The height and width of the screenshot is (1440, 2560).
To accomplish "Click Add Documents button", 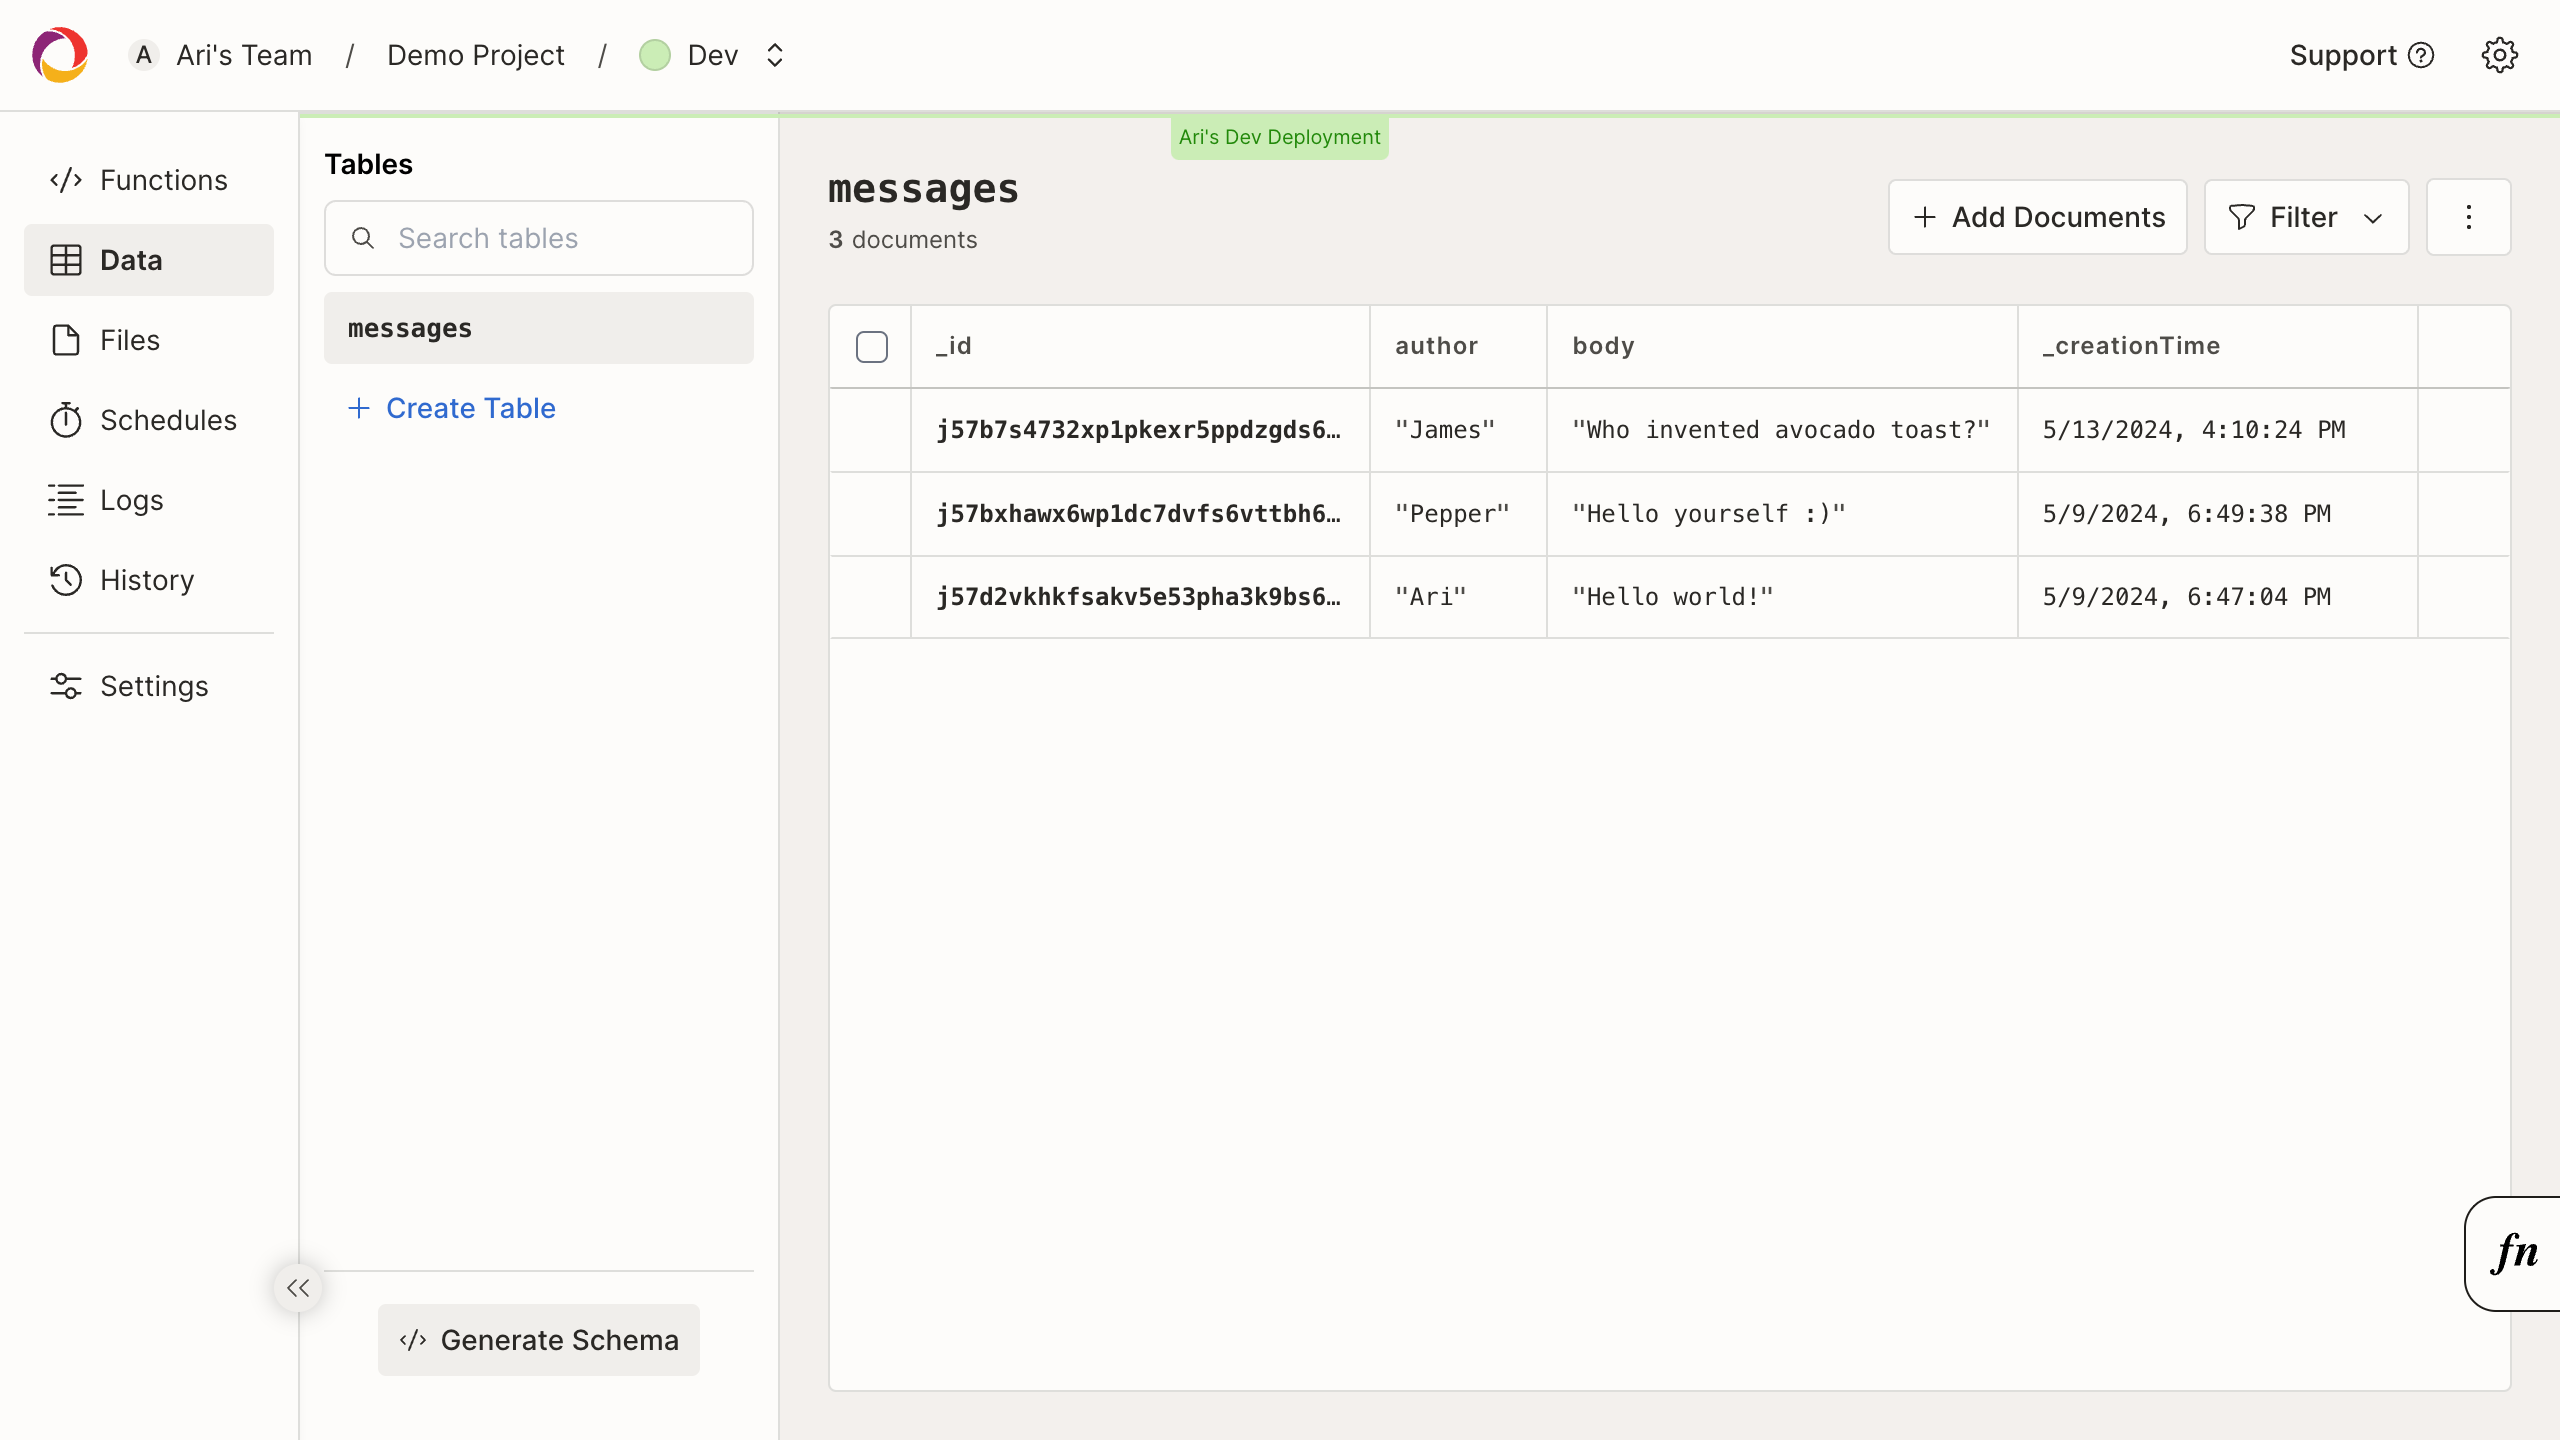I will pos(2037,217).
